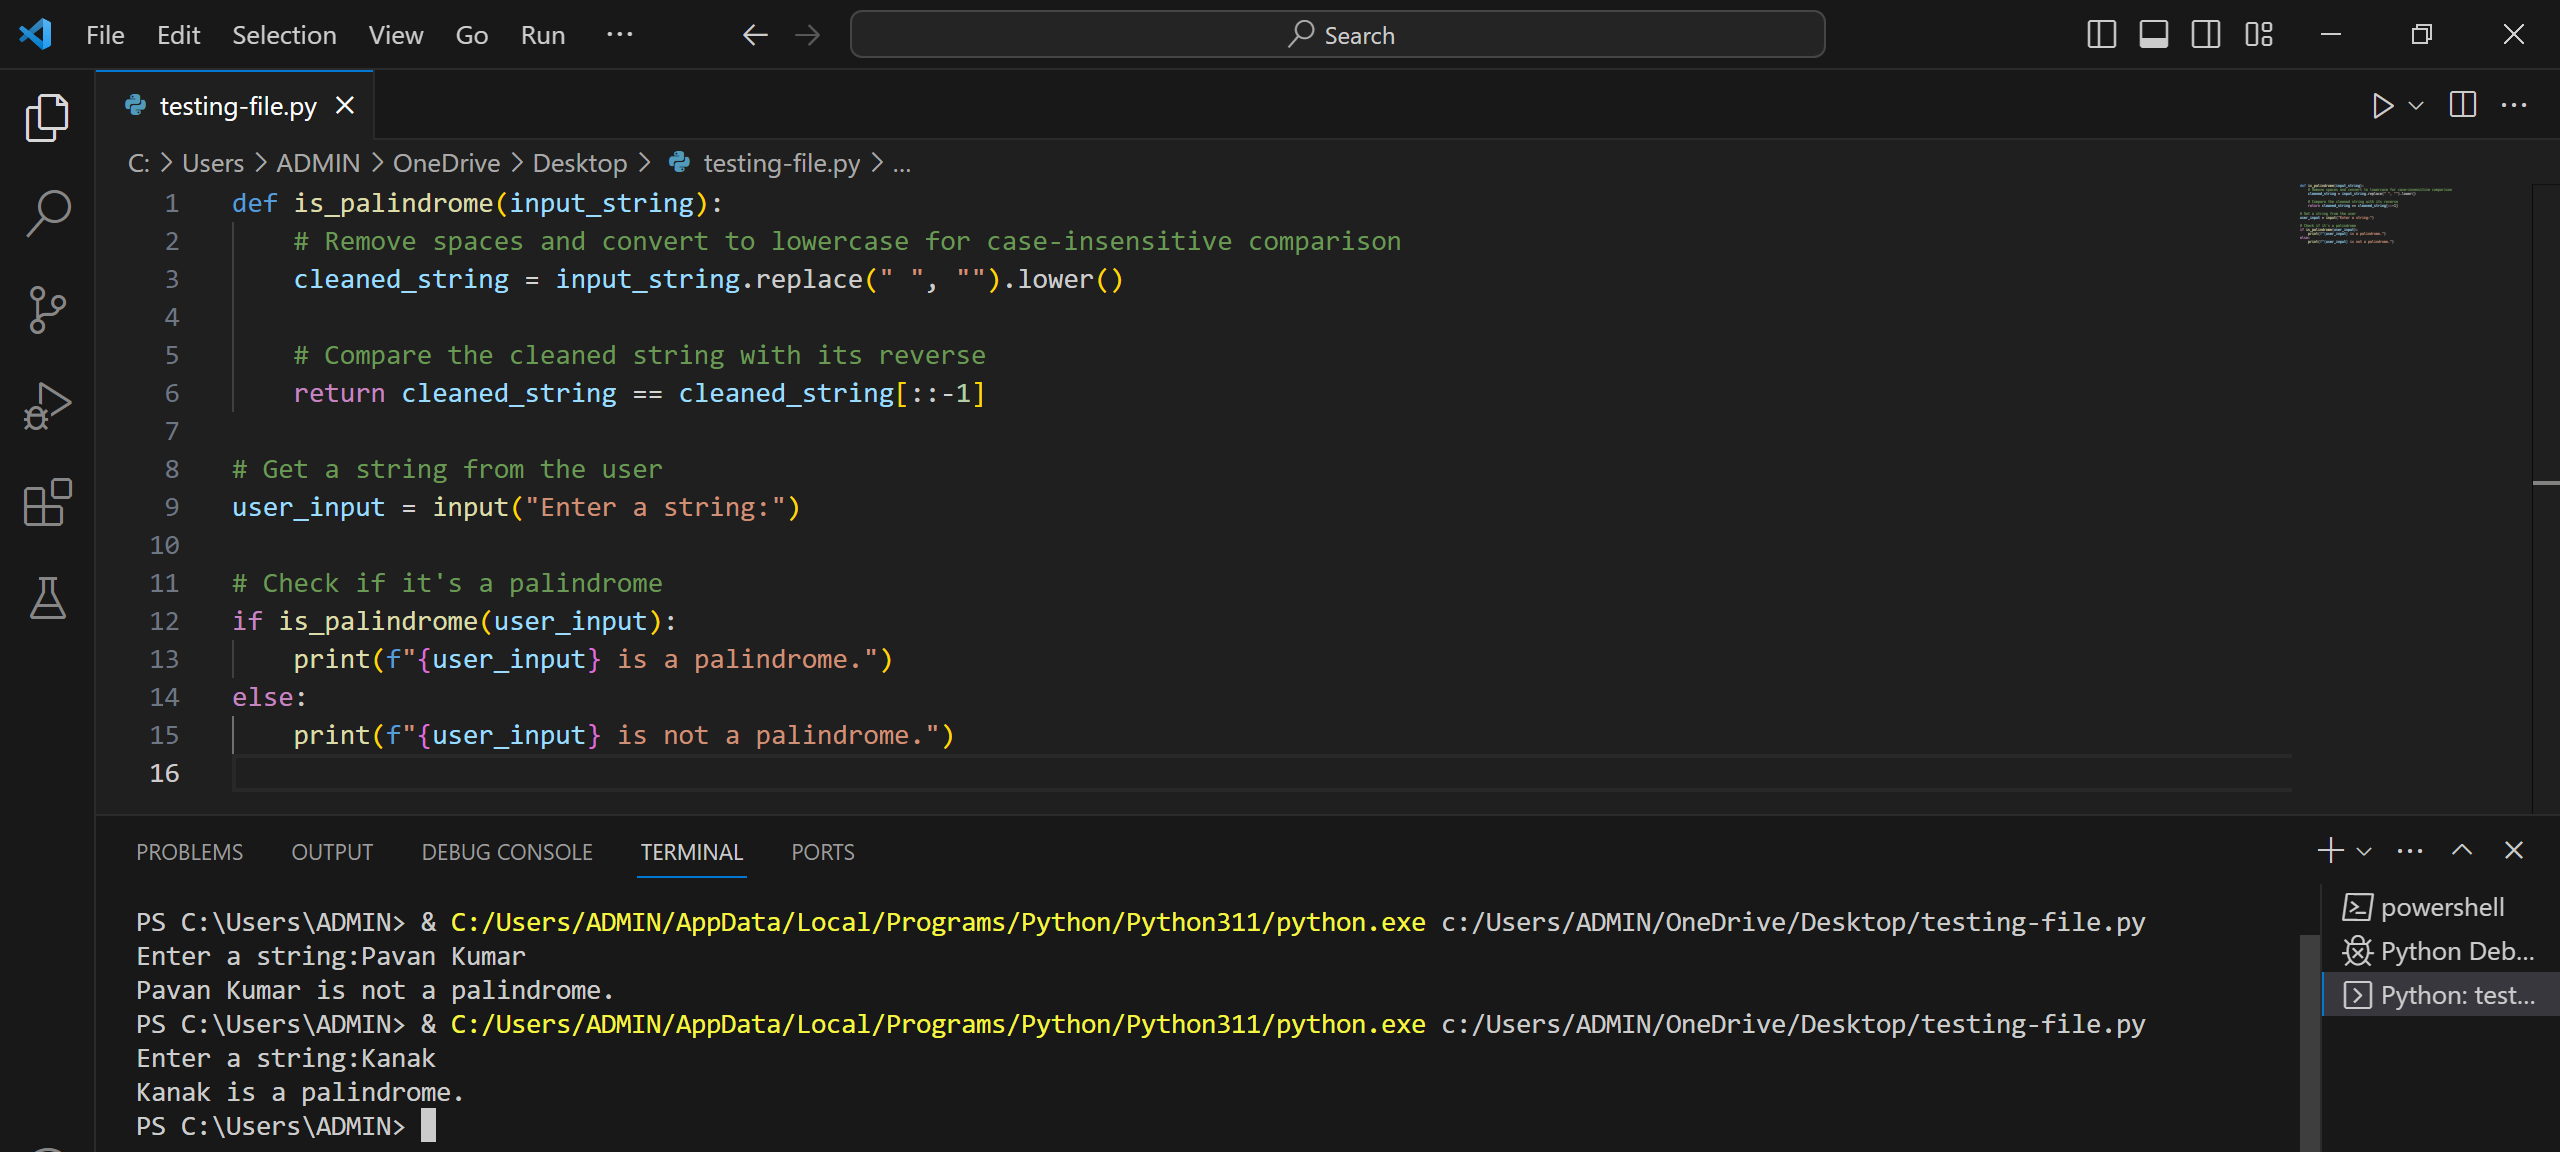Open terminal panel more actions ellipsis
Screen dimensions: 2560x1152
tap(2410, 851)
